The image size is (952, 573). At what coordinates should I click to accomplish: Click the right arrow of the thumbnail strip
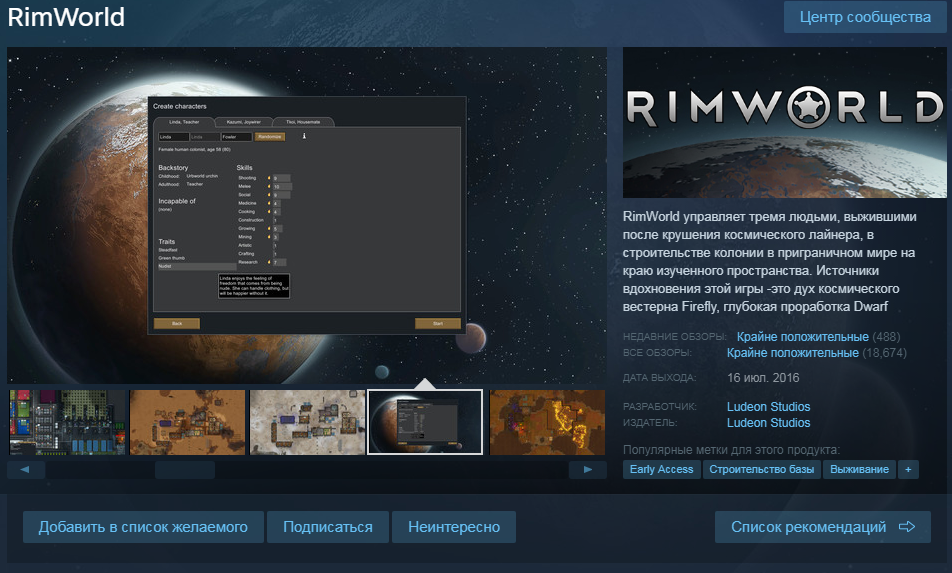pos(587,469)
